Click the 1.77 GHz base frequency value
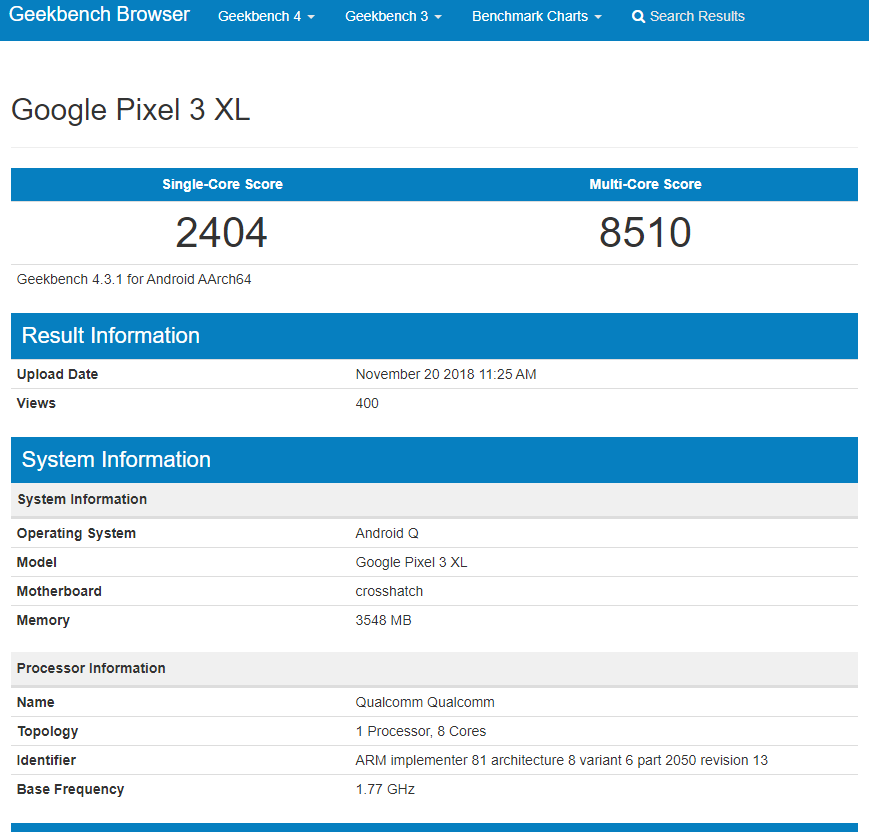The height and width of the screenshot is (832, 869). (385, 789)
